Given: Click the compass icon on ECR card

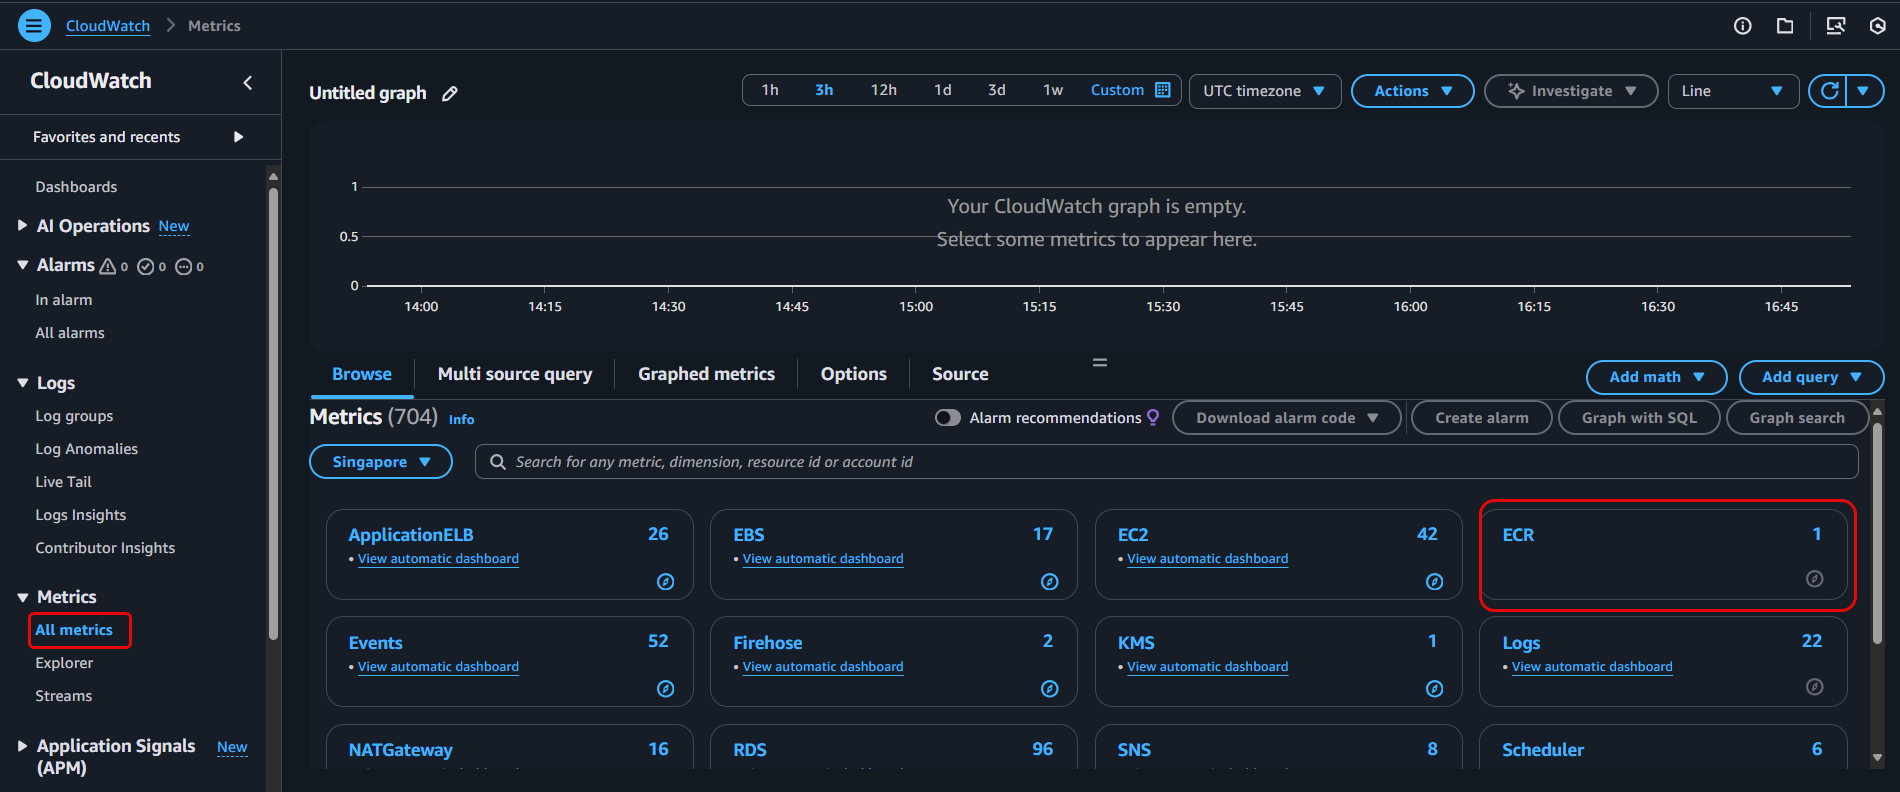Looking at the screenshot, I should pyautogui.click(x=1814, y=578).
